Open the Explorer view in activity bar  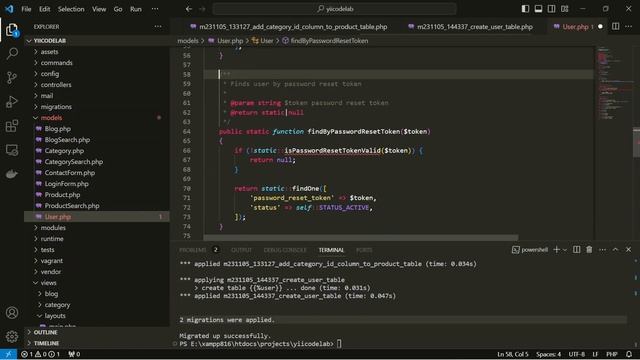[12, 29]
